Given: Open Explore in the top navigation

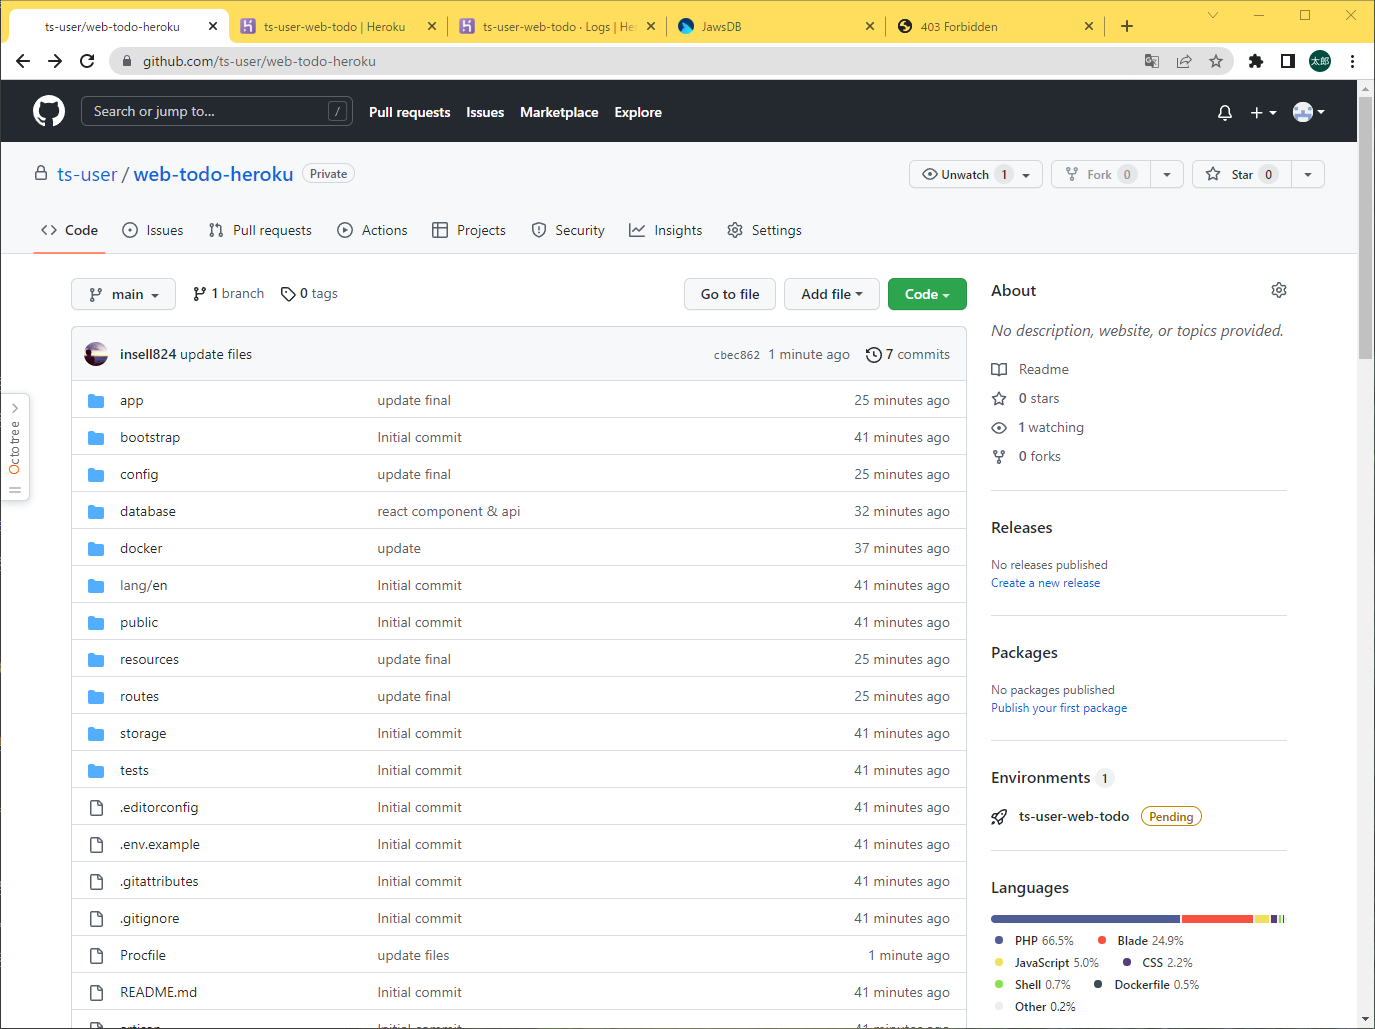Looking at the screenshot, I should click(x=638, y=112).
